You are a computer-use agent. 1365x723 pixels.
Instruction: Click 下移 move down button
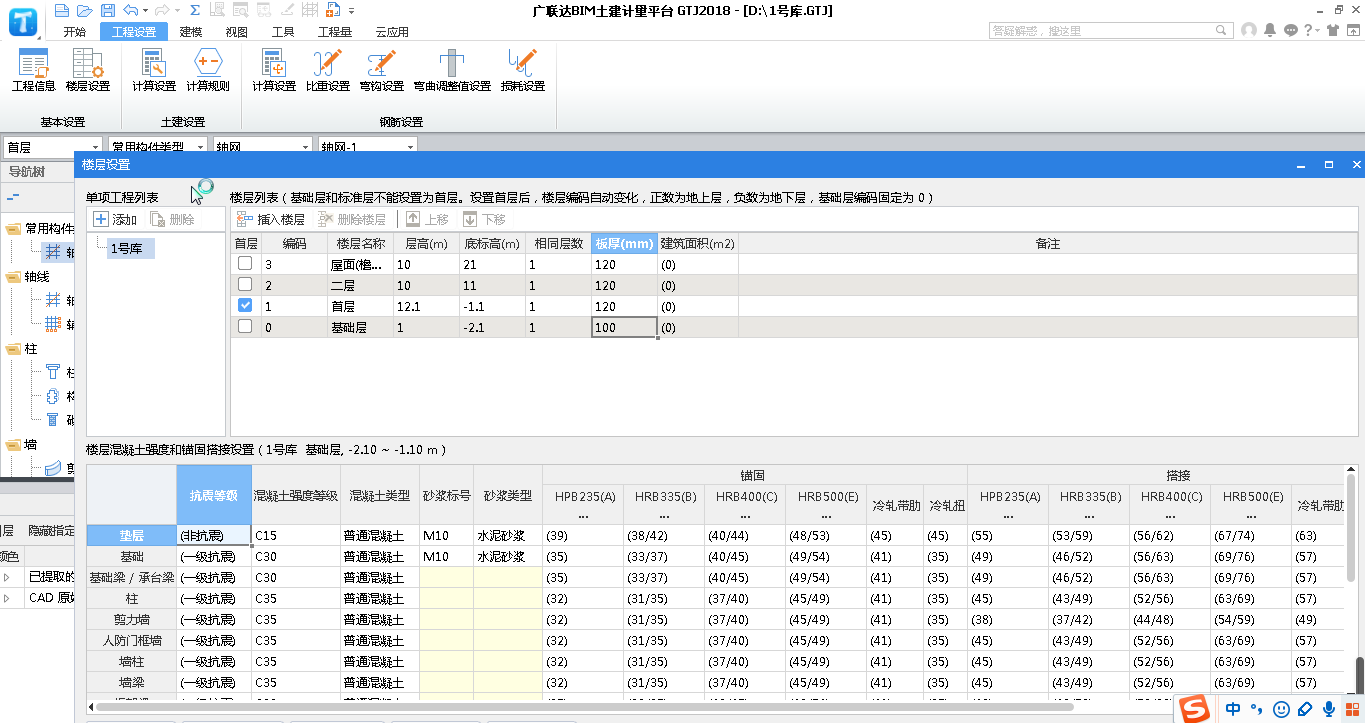pyautogui.click(x=484, y=219)
